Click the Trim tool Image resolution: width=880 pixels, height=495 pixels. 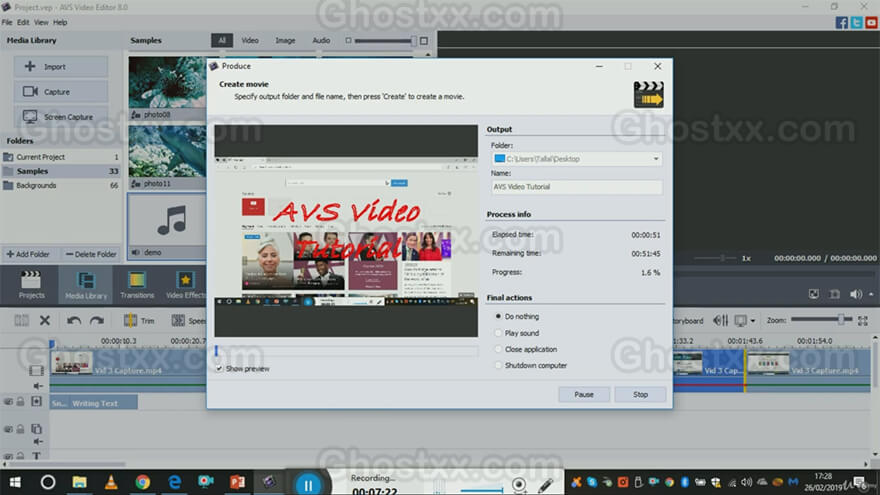(x=139, y=320)
